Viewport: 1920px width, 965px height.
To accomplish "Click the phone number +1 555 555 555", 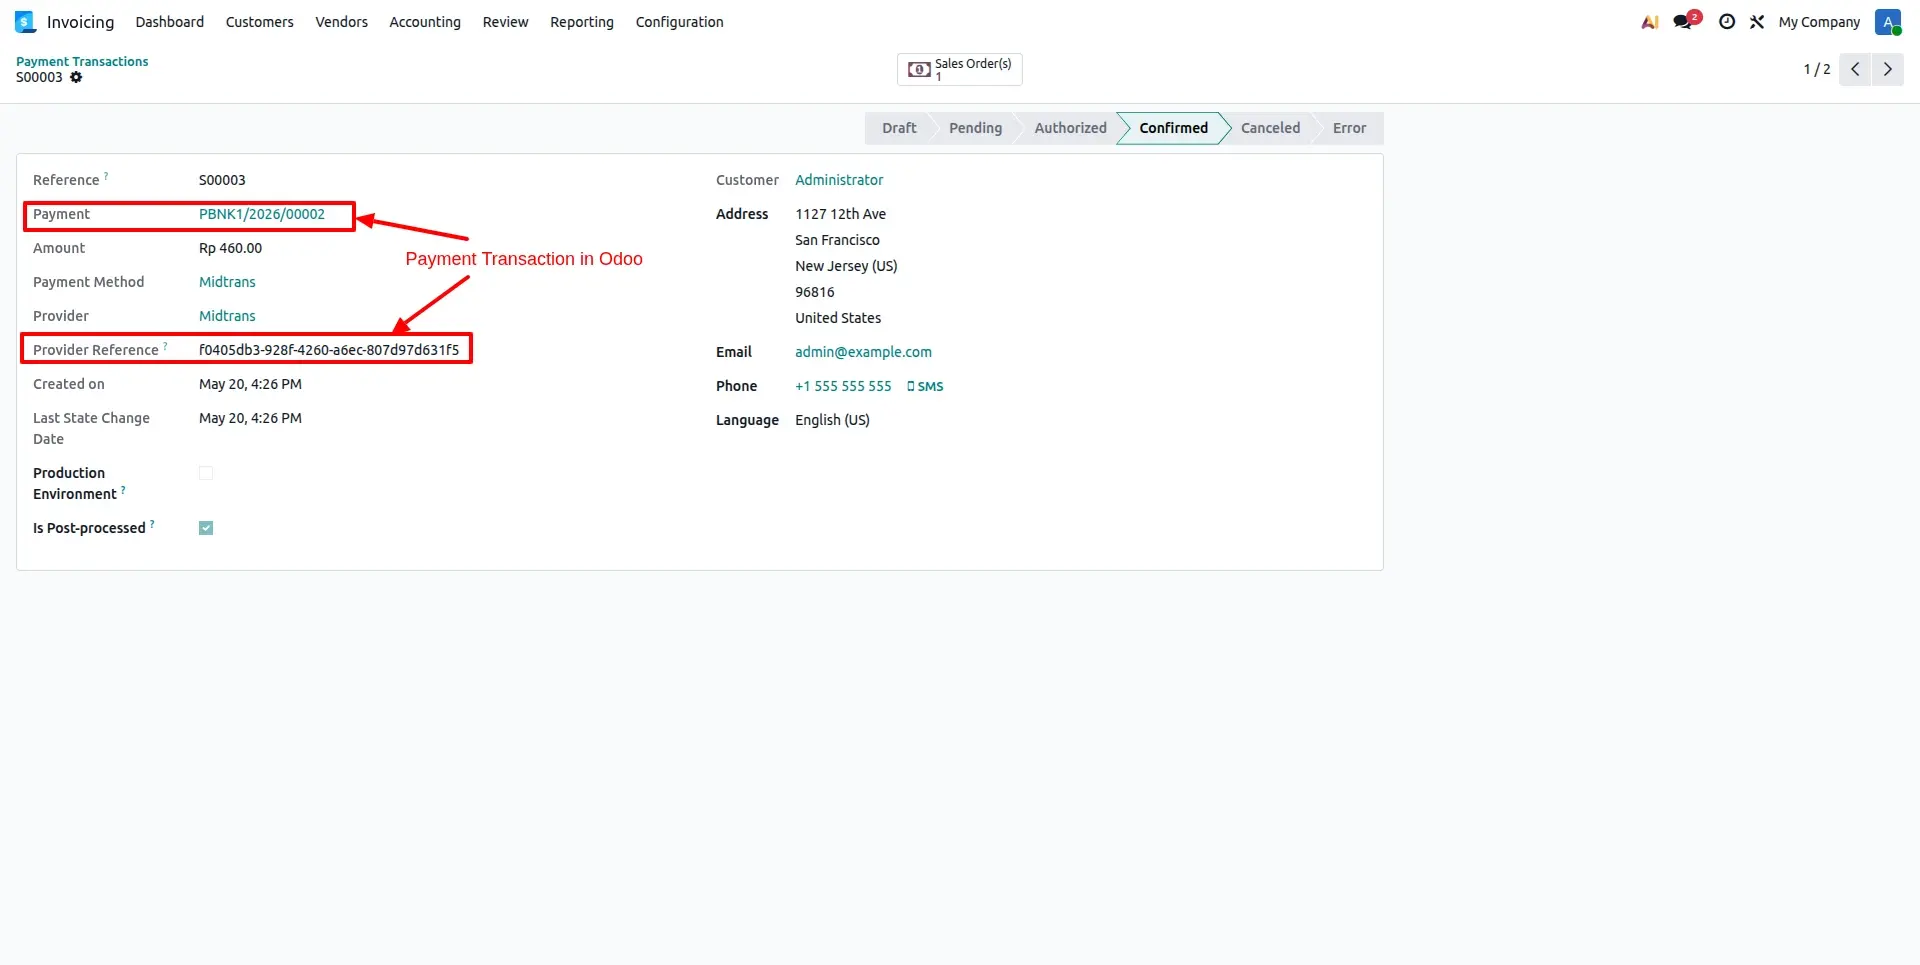I will coord(843,386).
